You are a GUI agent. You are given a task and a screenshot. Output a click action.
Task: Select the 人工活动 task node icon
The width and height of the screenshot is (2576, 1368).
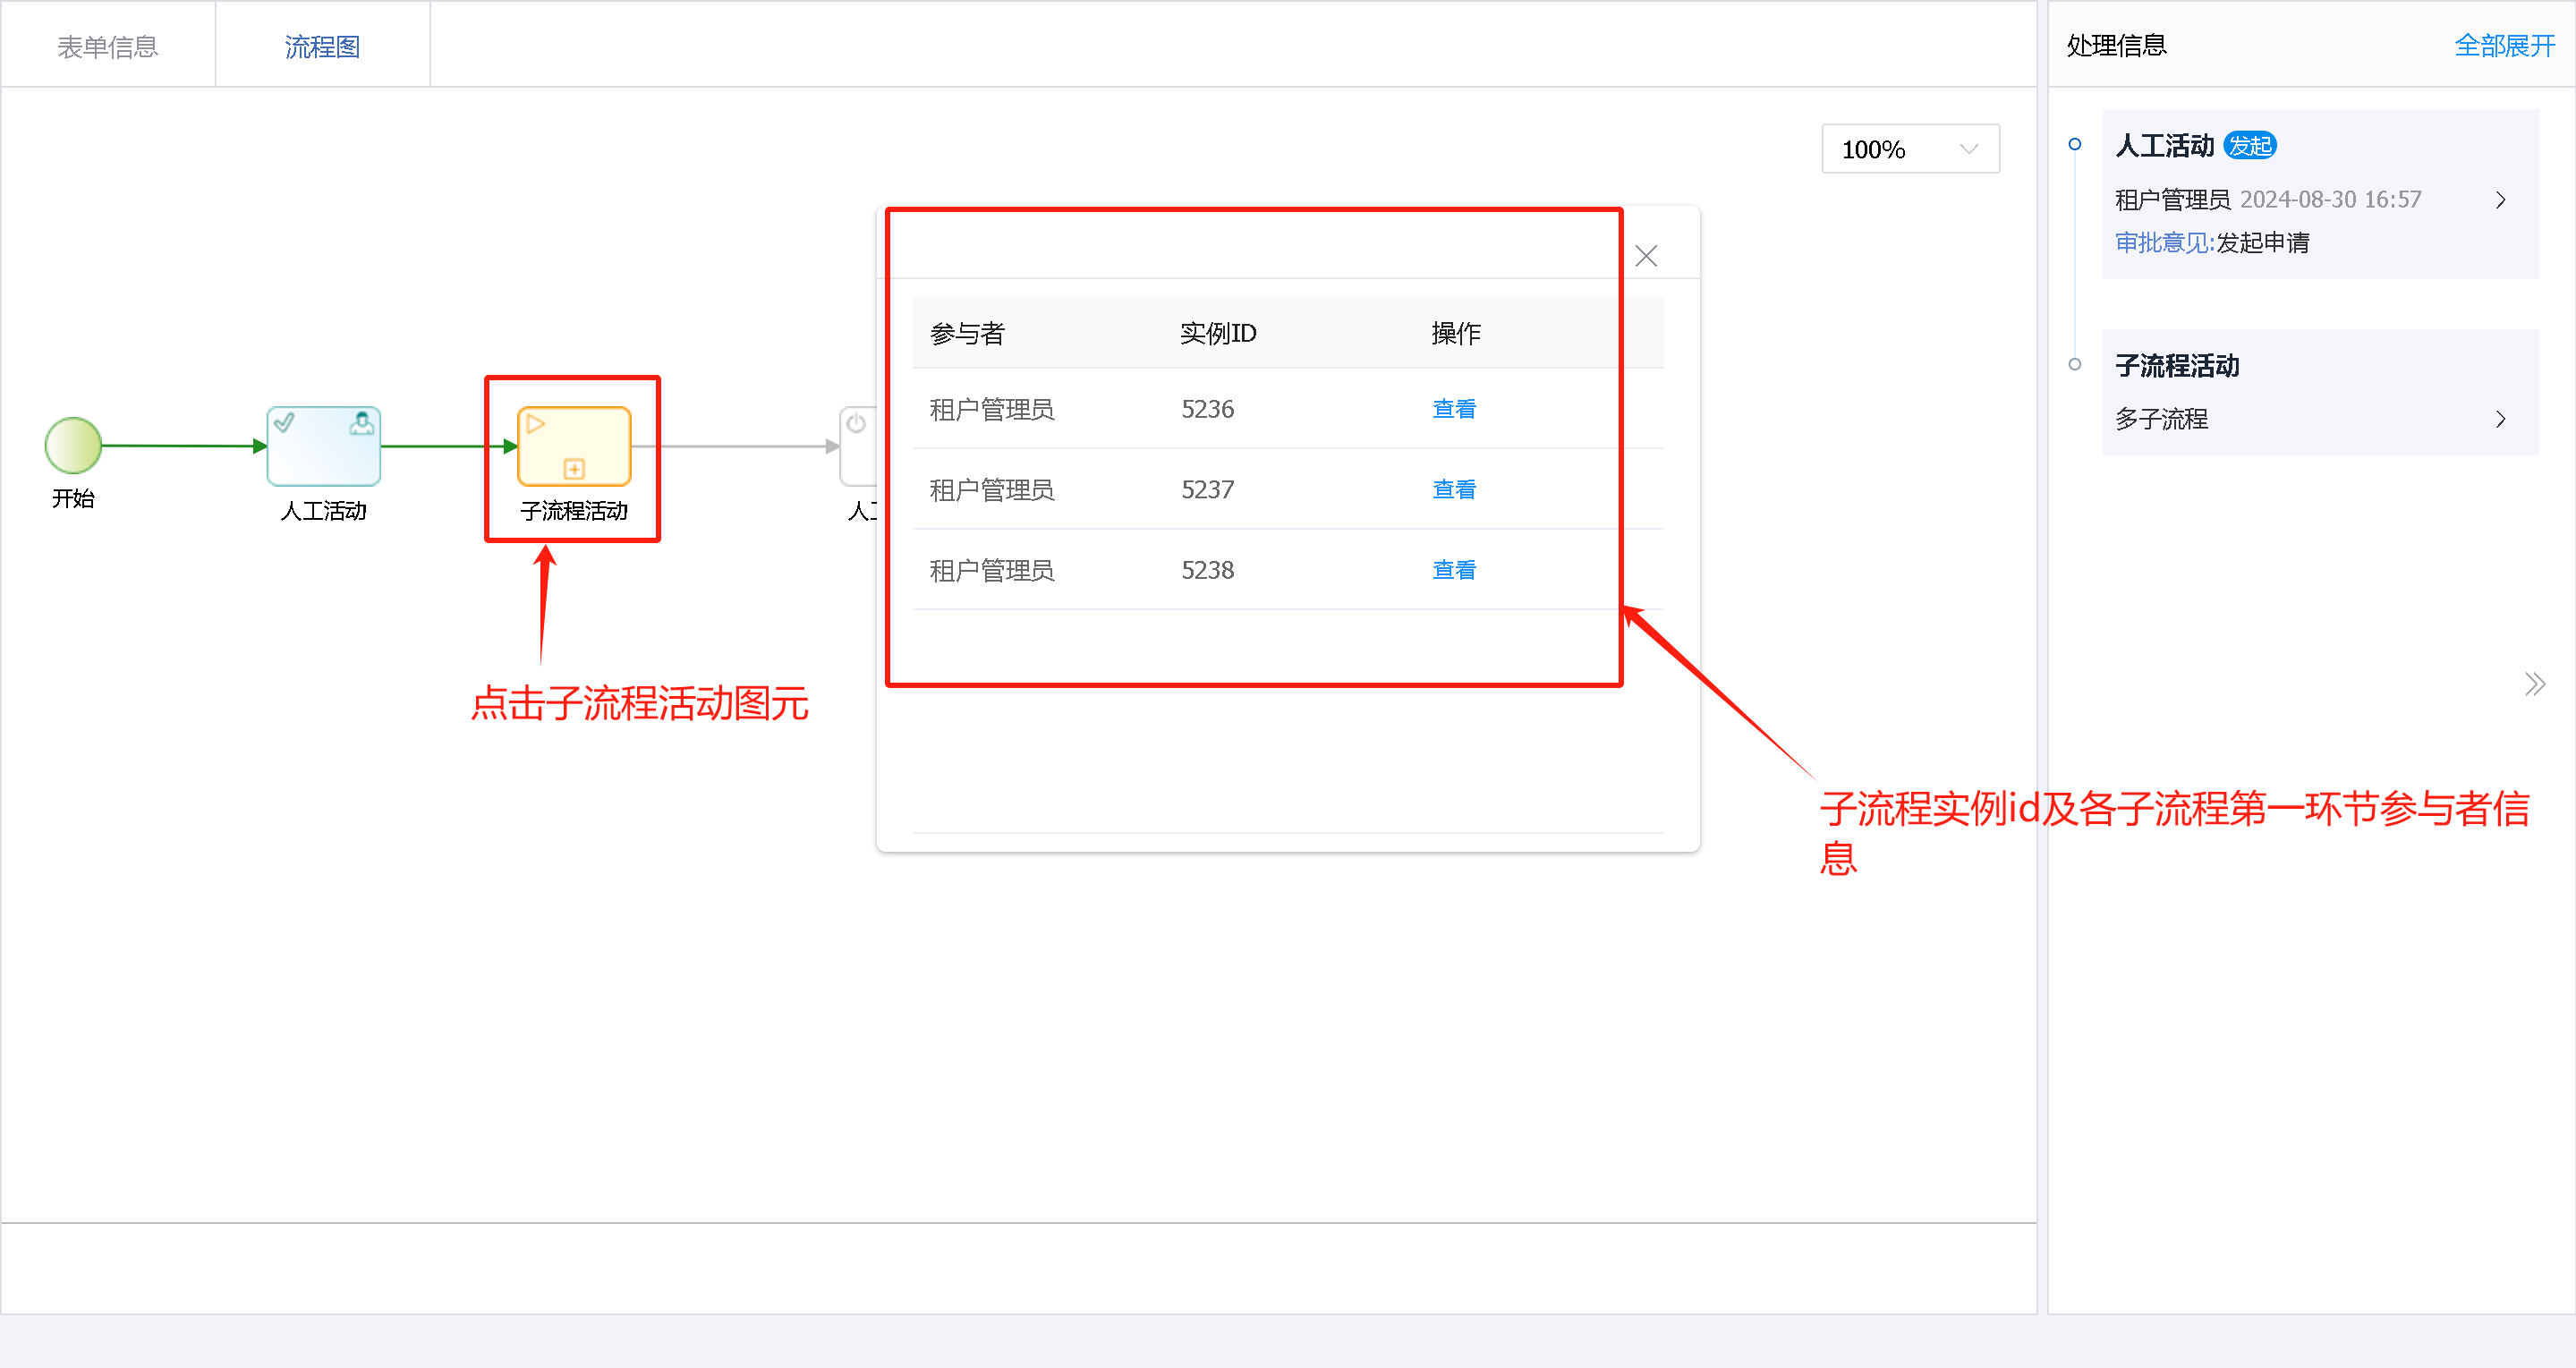pos(323,446)
